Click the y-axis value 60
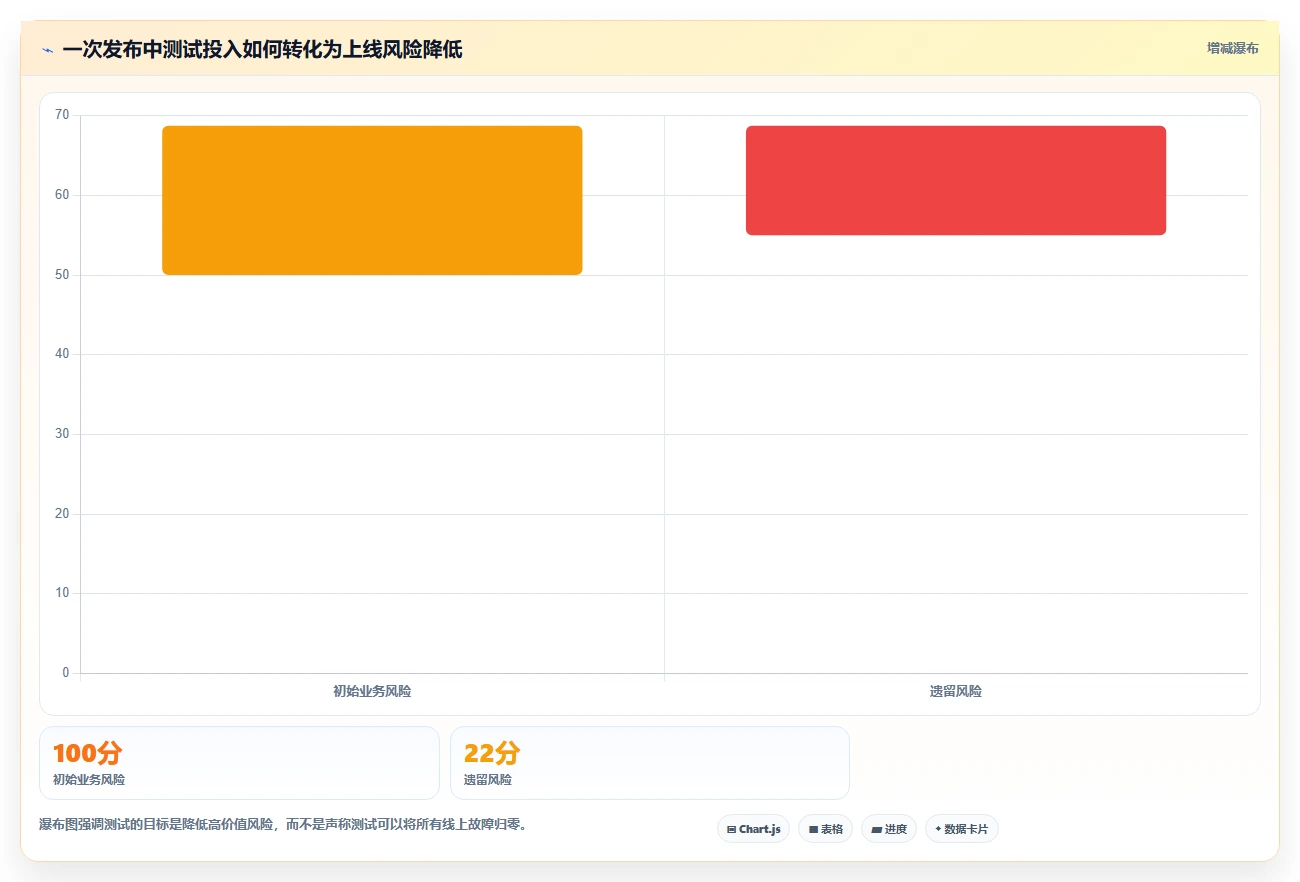1300x882 pixels. pos(62,195)
